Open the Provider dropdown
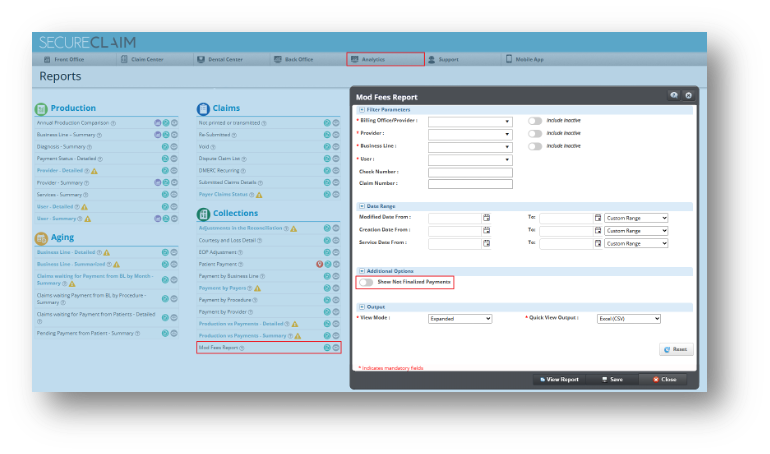The image size is (770, 454). coord(470,133)
